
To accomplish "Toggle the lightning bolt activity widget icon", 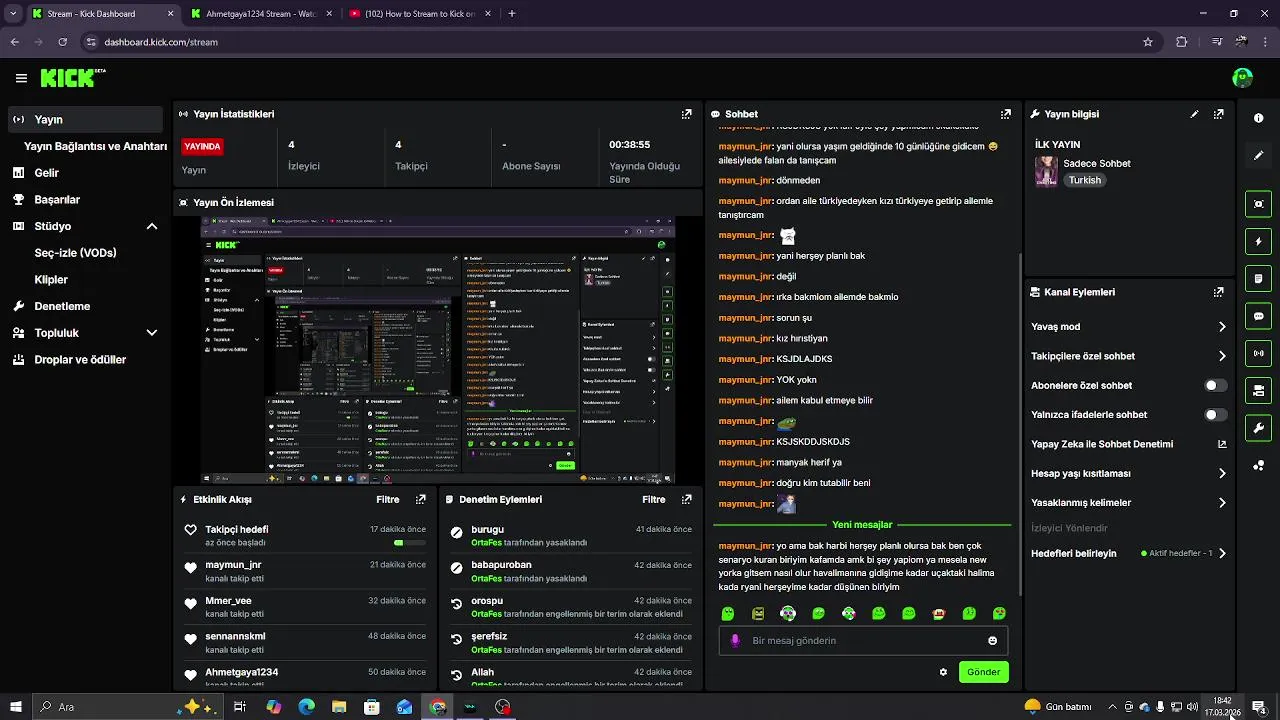I will pos(1258,241).
